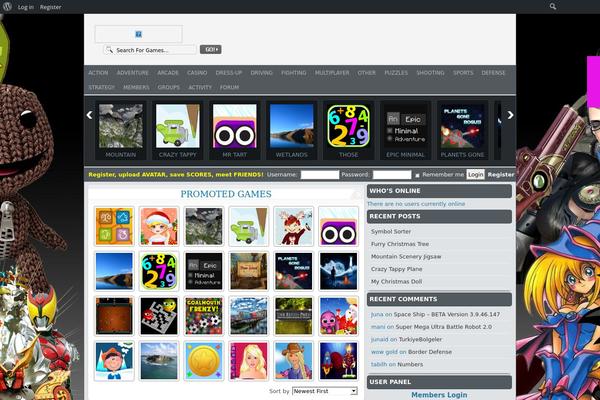Open island seascape game icon
The image size is (600, 400).
pos(159,361)
